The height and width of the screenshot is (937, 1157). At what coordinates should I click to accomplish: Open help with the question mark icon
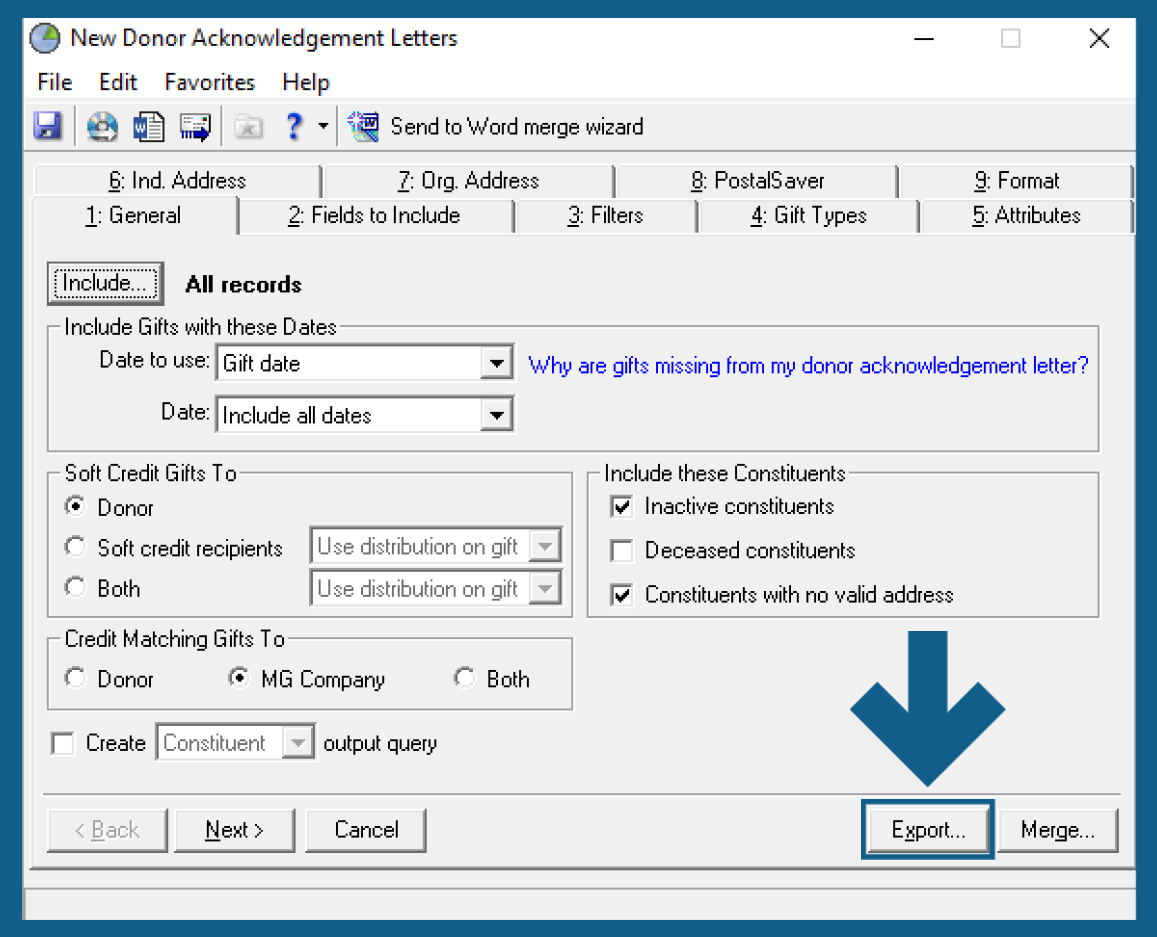click(x=294, y=127)
